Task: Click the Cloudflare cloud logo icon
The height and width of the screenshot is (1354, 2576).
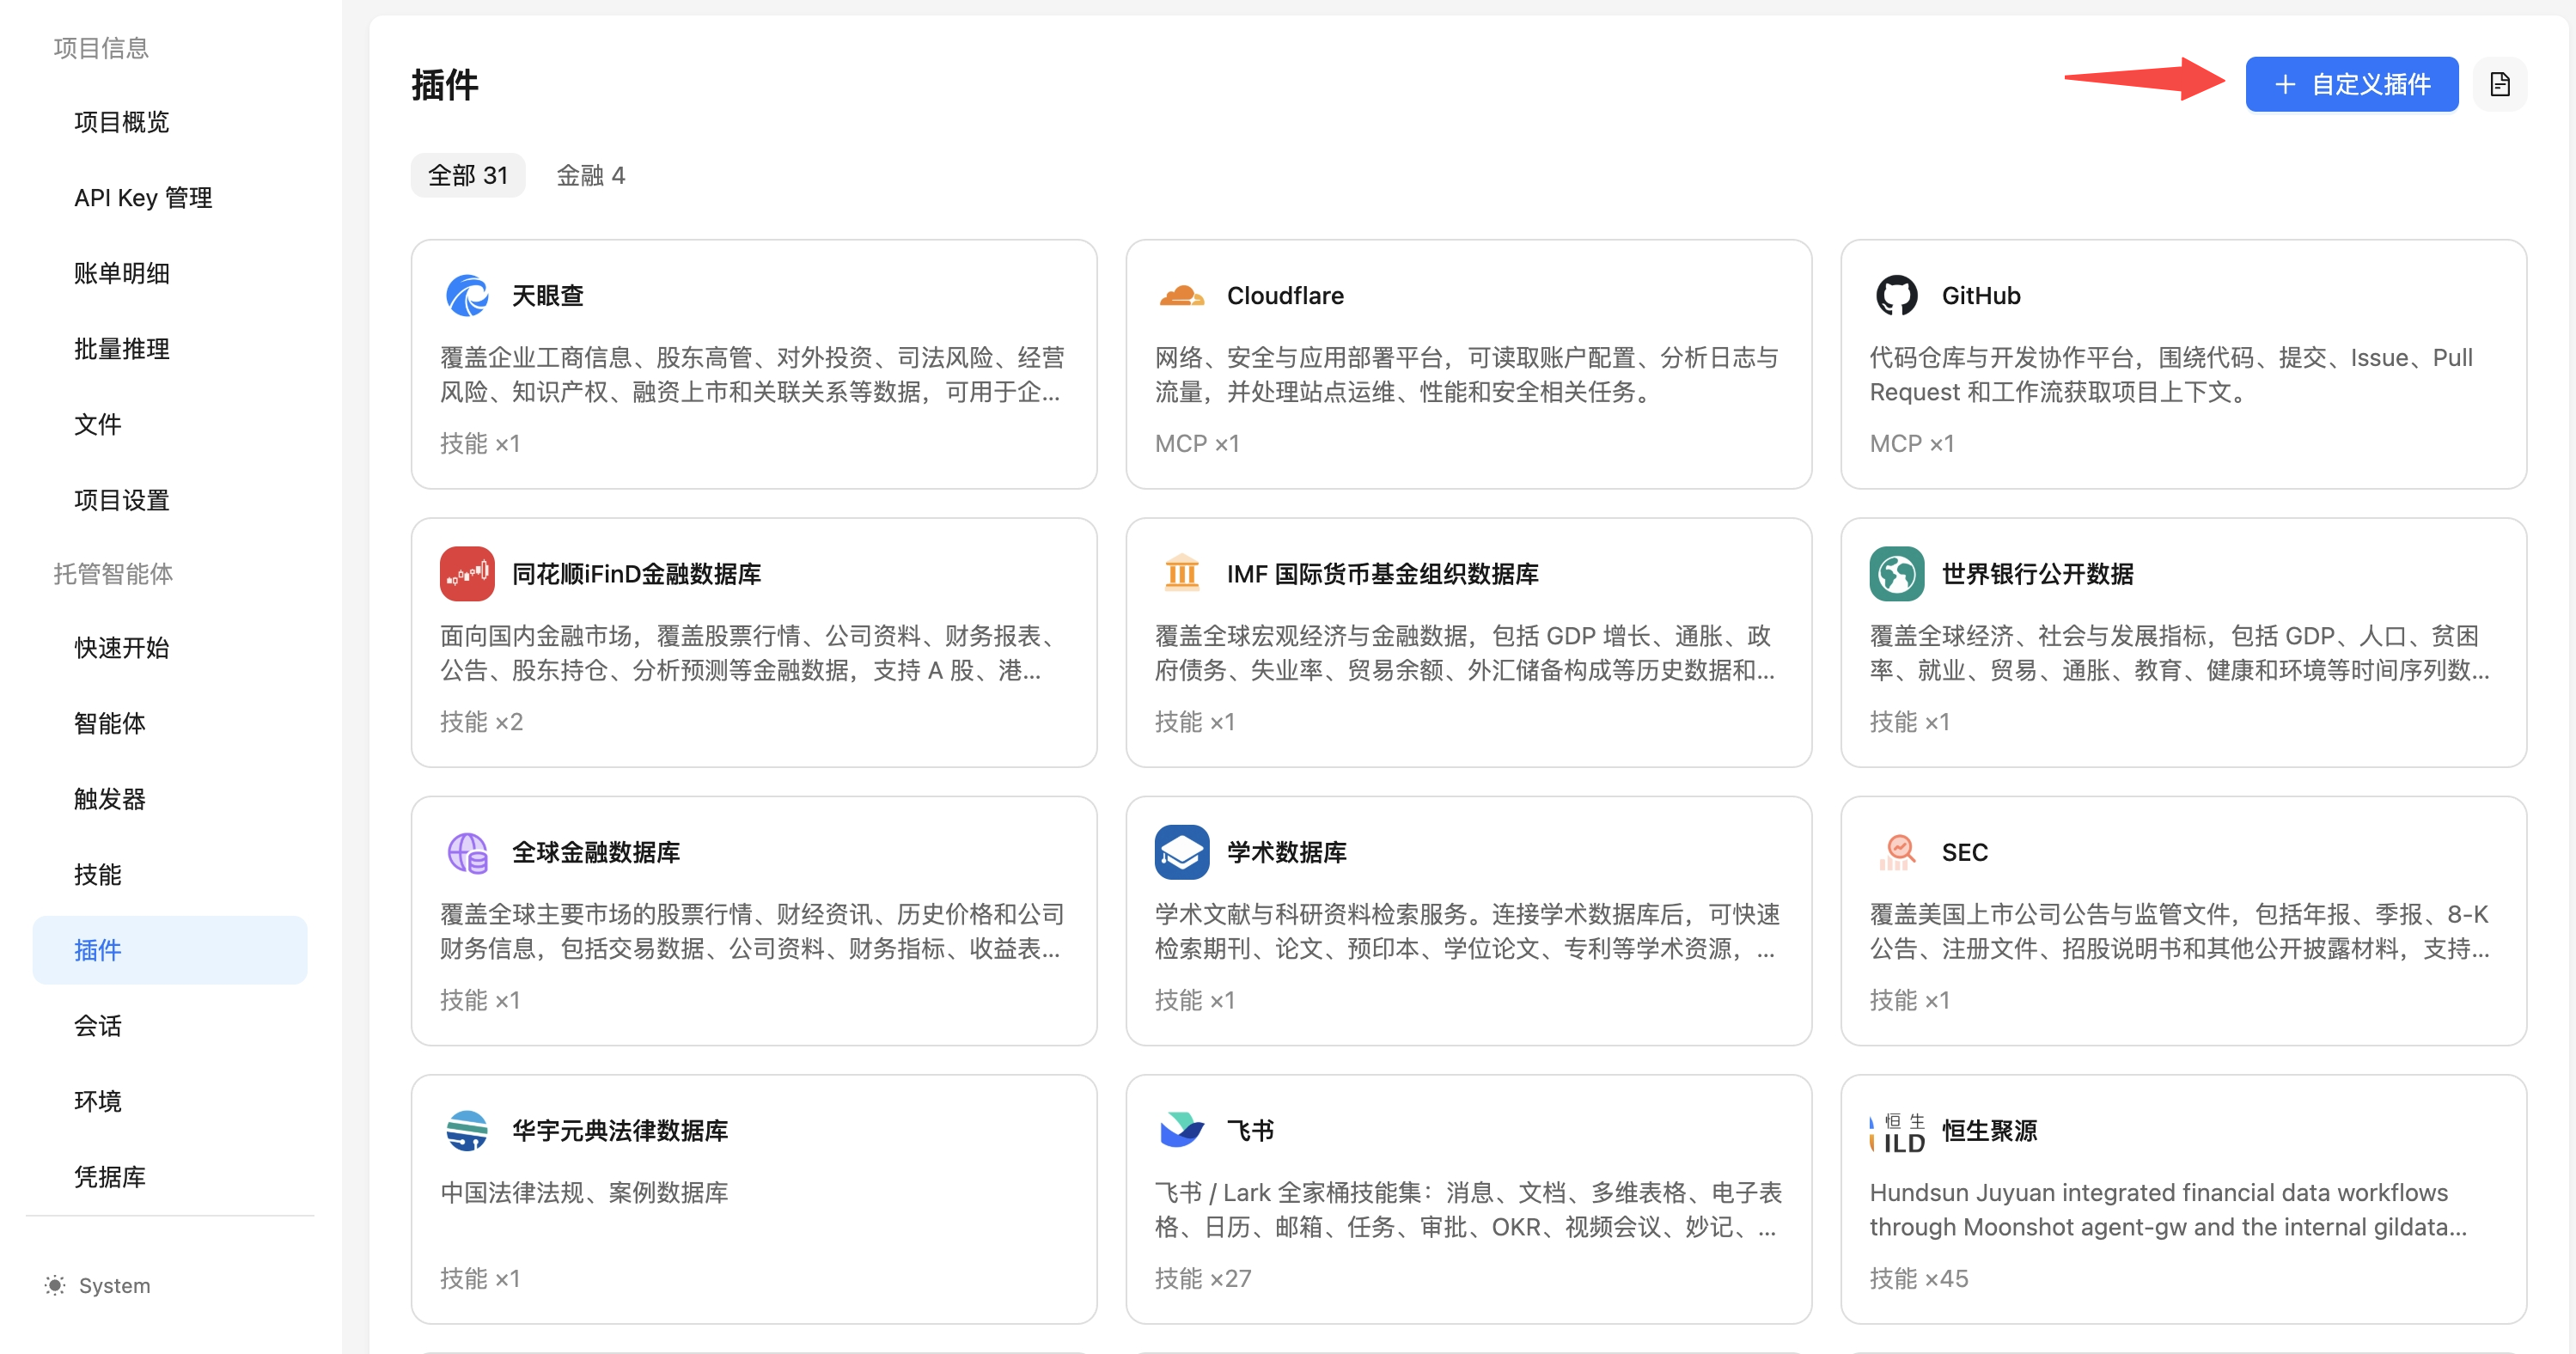Action: [x=1182, y=296]
